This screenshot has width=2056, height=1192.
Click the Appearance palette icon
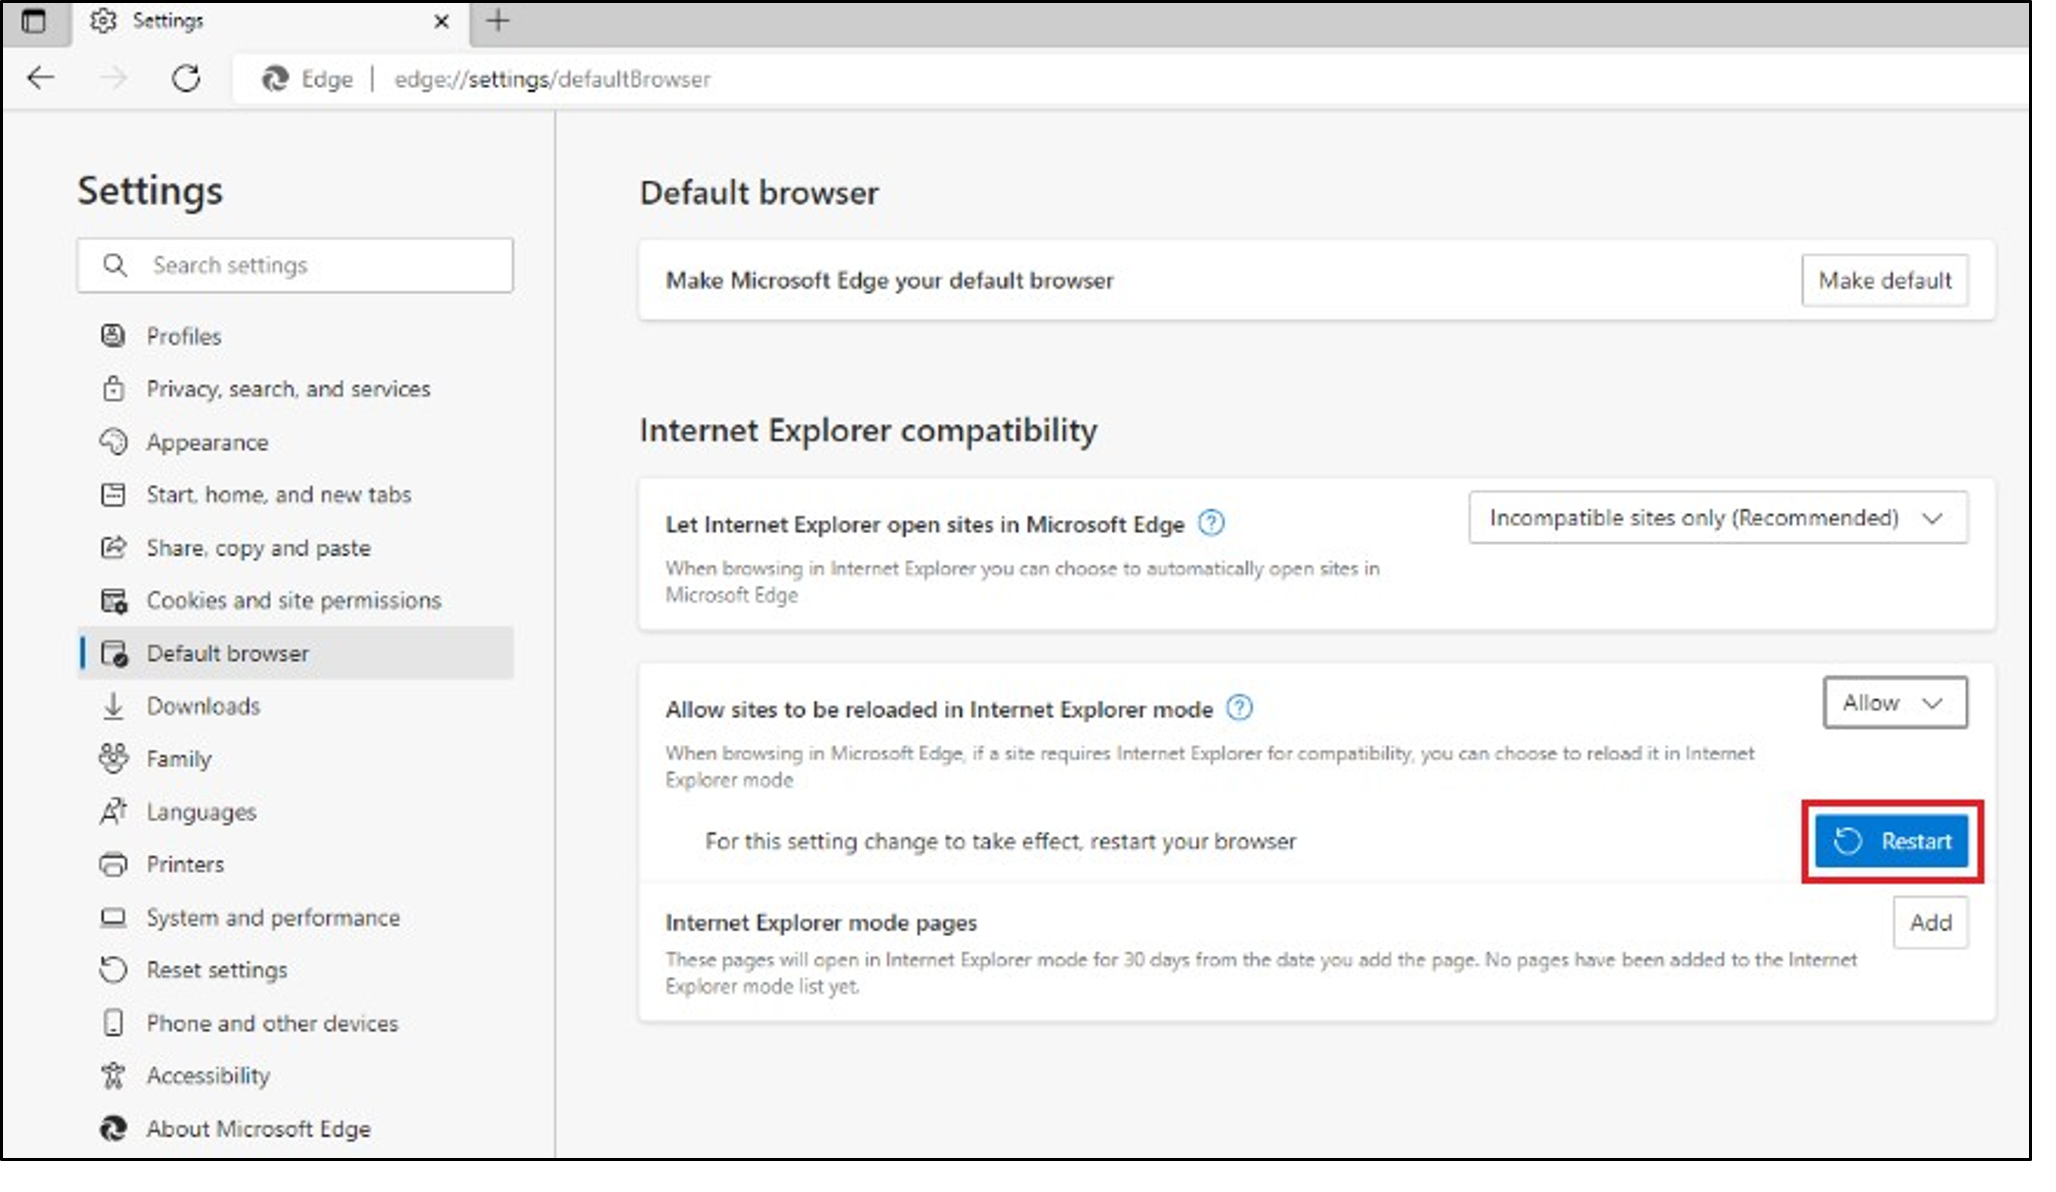[x=113, y=442]
